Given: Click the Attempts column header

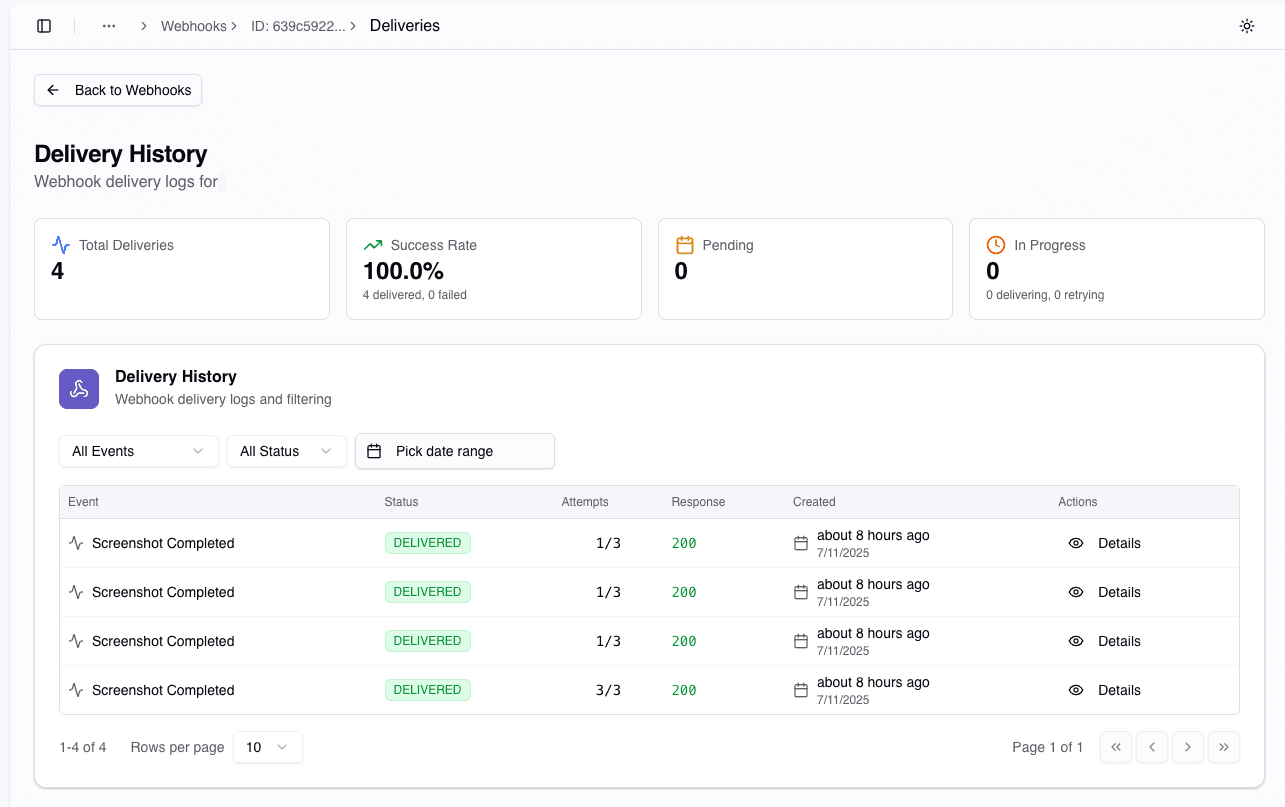Looking at the screenshot, I should pos(585,502).
